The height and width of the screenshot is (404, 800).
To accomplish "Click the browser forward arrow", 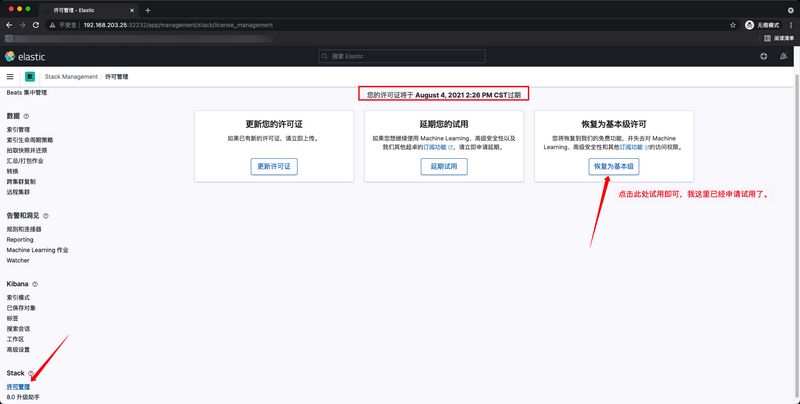I will (22, 25).
